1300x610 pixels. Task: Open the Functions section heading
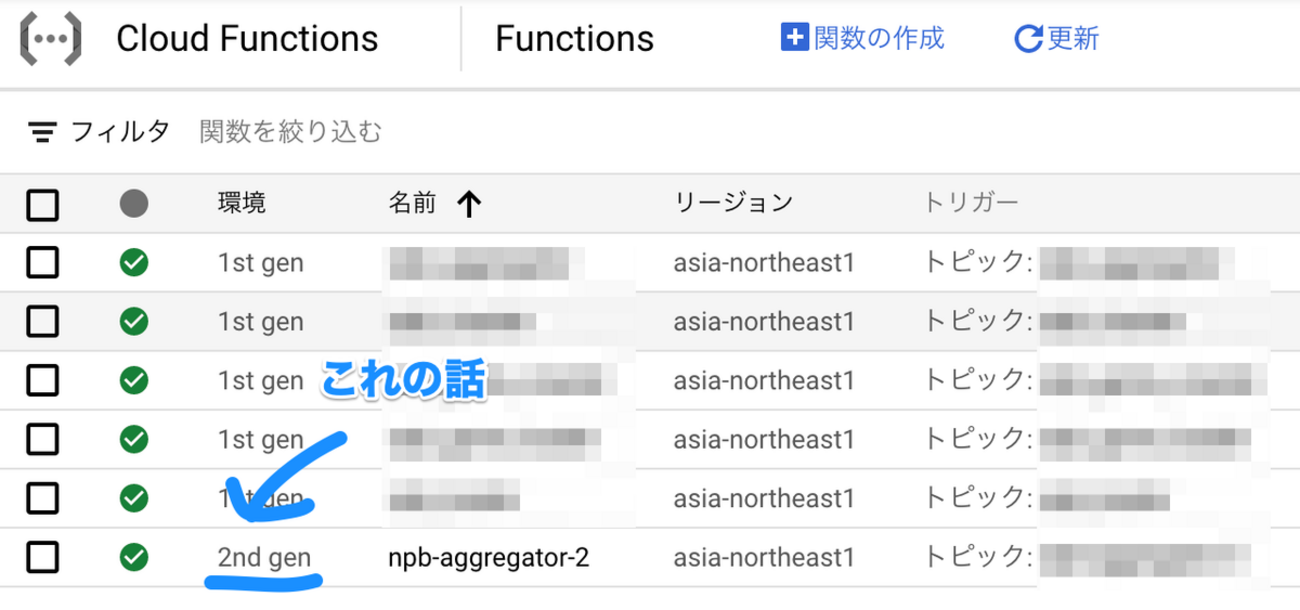click(574, 39)
